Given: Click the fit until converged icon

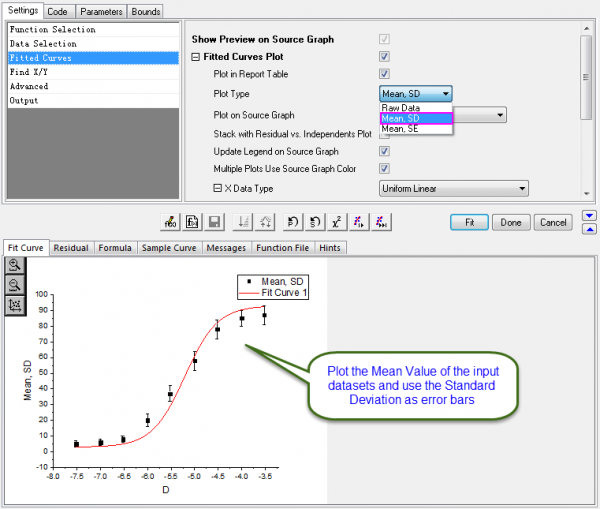Looking at the screenshot, I should click(382, 222).
